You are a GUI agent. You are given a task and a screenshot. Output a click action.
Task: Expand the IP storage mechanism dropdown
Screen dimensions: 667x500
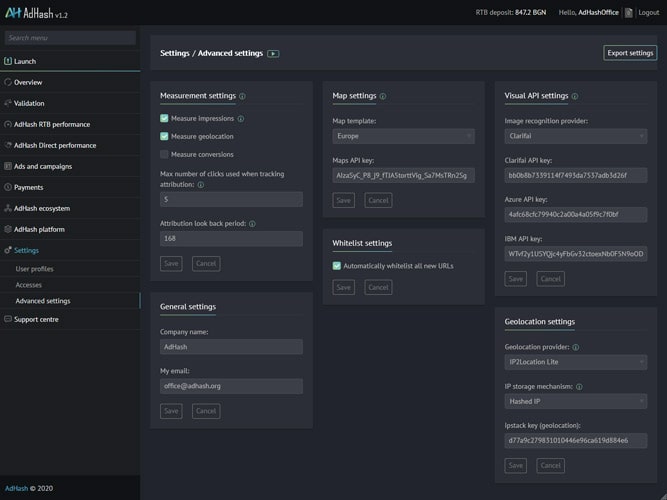pyautogui.click(x=576, y=401)
